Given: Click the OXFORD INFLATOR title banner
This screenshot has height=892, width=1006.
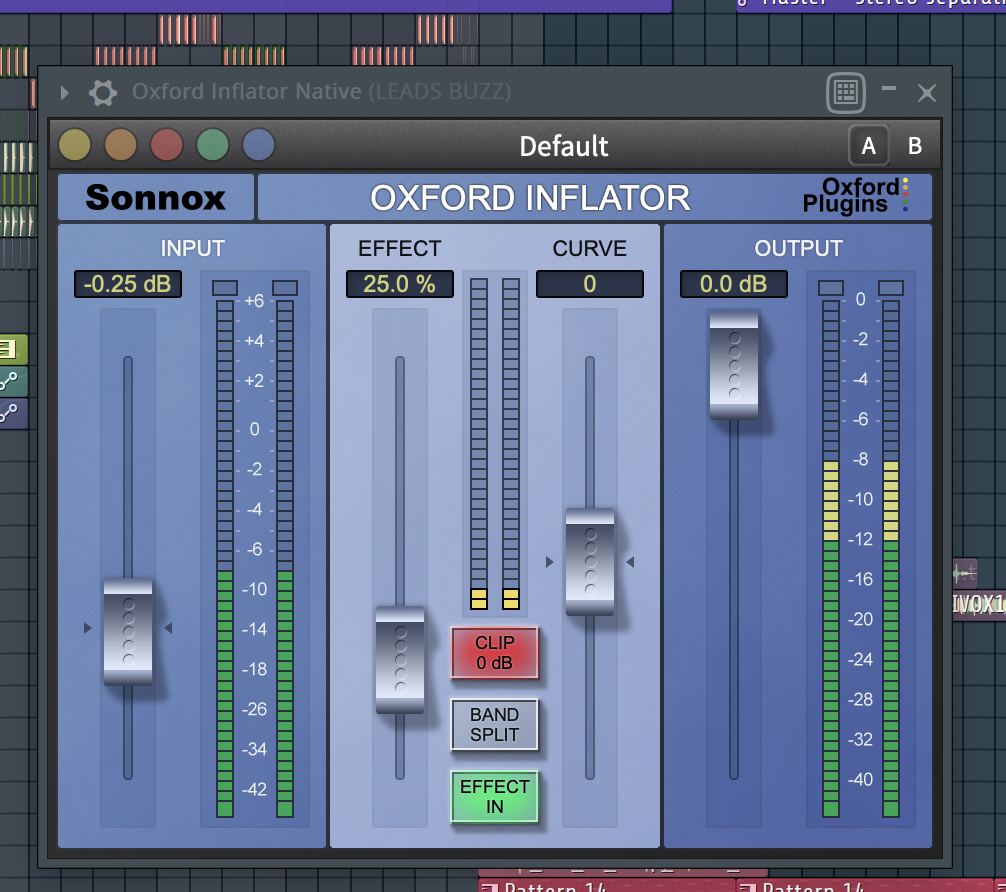Looking at the screenshot, I should (530, 198).
